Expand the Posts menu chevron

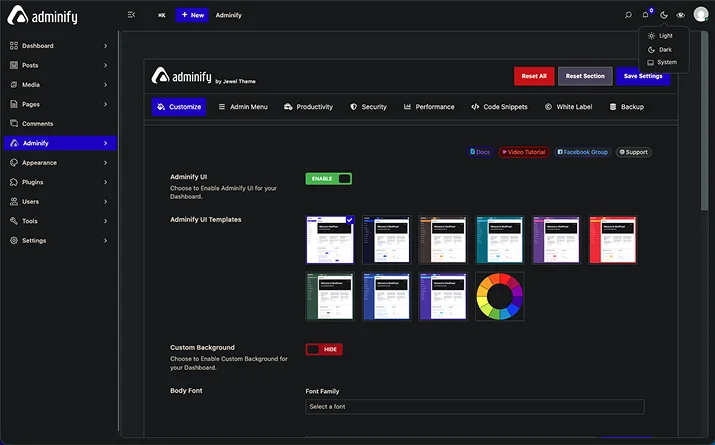point(106,65)
